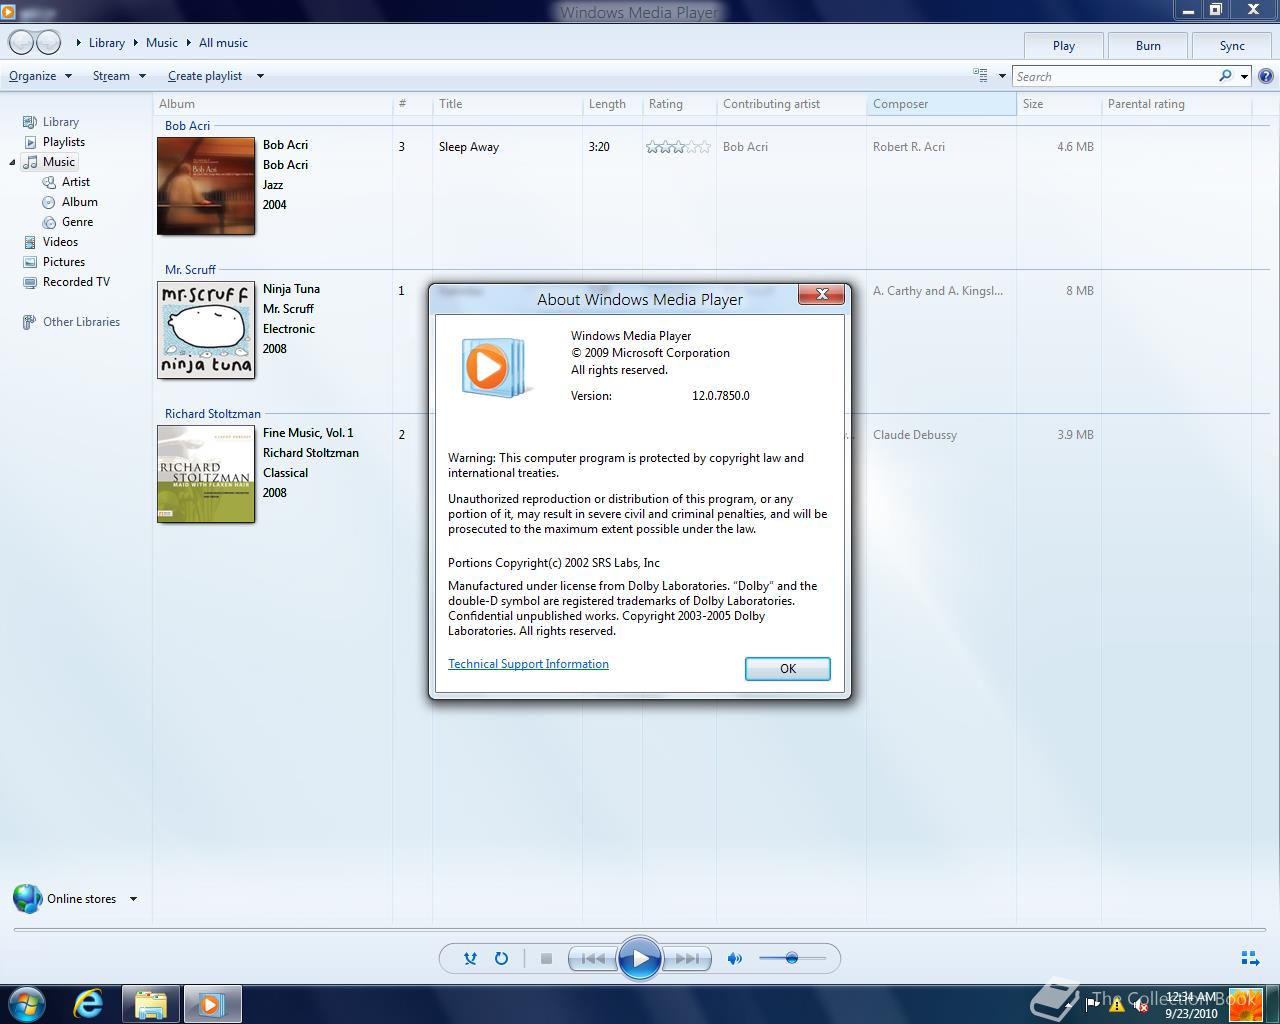The image size is (1280, 1024).
Task: Toggle repeat in playback controls
Action: pos(502,958)
